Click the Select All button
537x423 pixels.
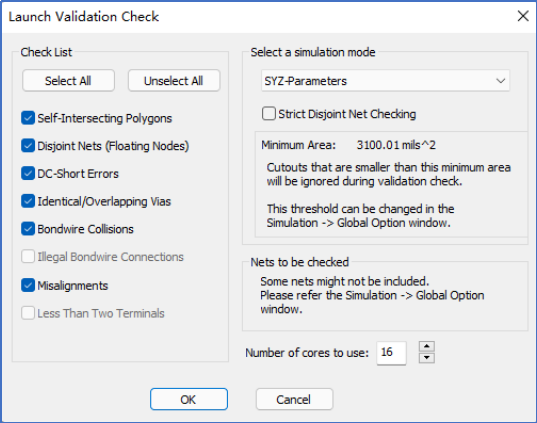[x=68, y=81]
